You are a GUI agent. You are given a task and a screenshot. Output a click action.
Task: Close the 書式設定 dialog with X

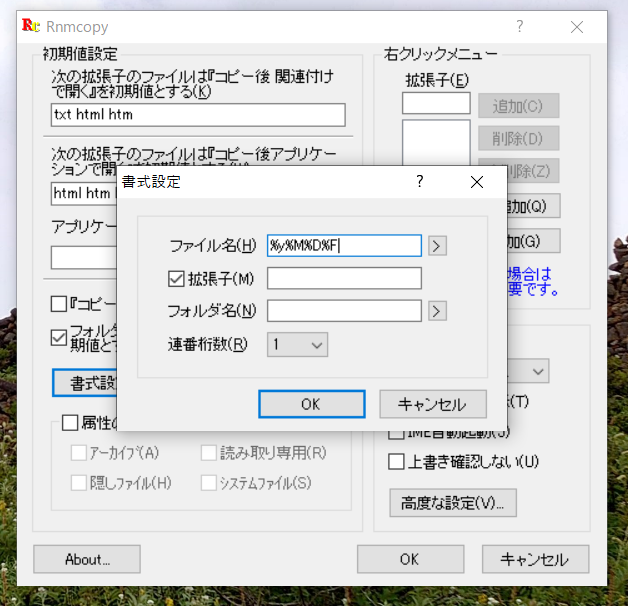(476, 182)
